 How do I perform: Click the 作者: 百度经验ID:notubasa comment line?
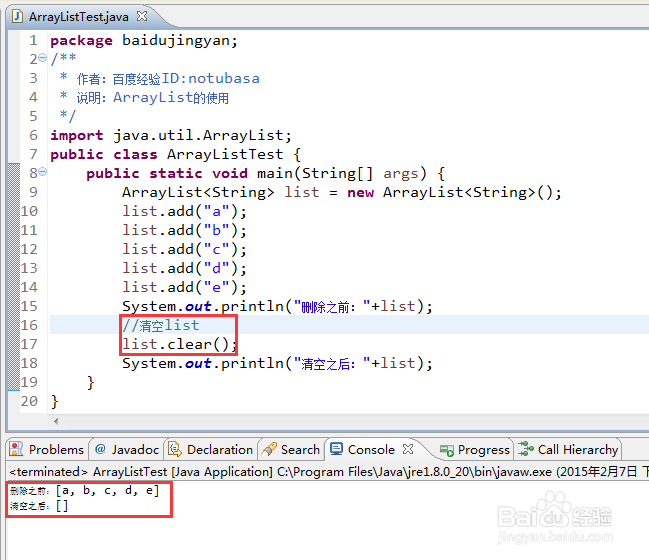(160, 79)
